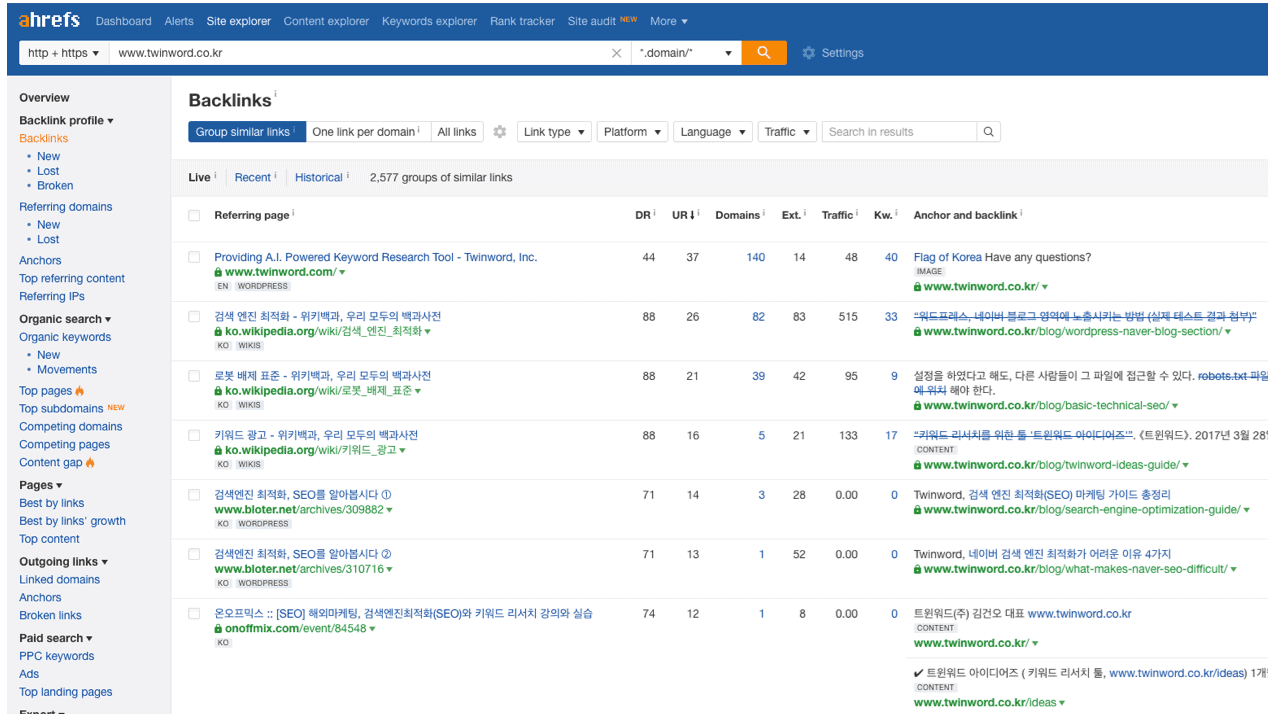Open Broken links in sidebar
This screenshot has height=714, width=1268.
coord(50,616)
